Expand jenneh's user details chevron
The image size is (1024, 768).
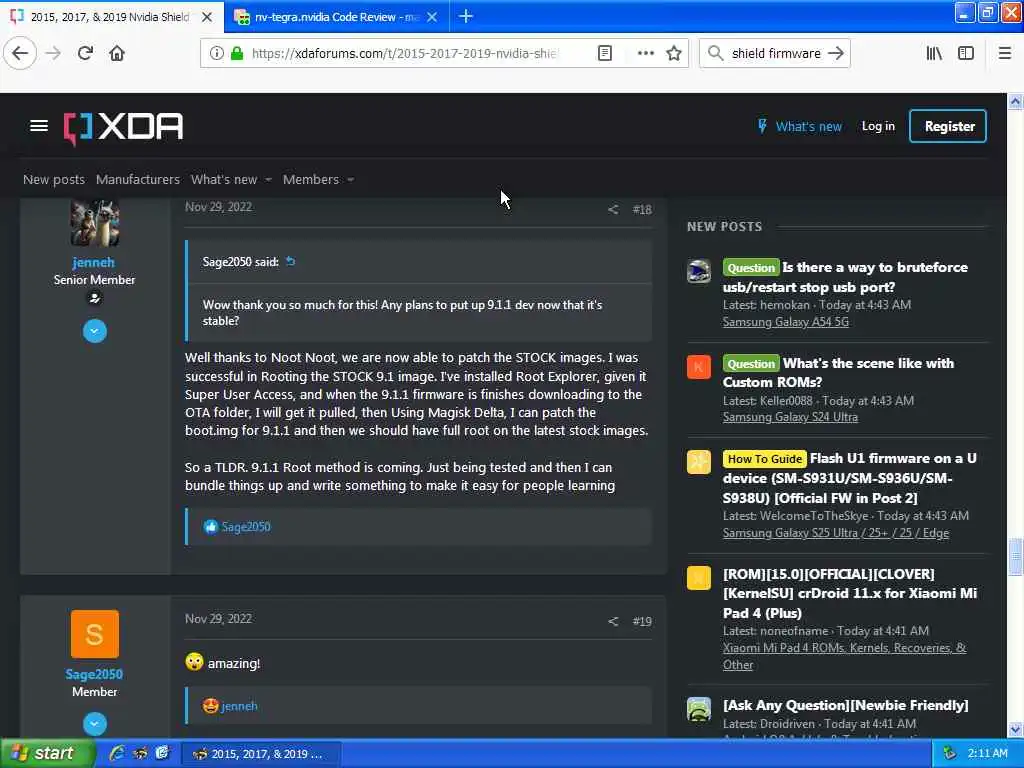click(x=95, y=331)
